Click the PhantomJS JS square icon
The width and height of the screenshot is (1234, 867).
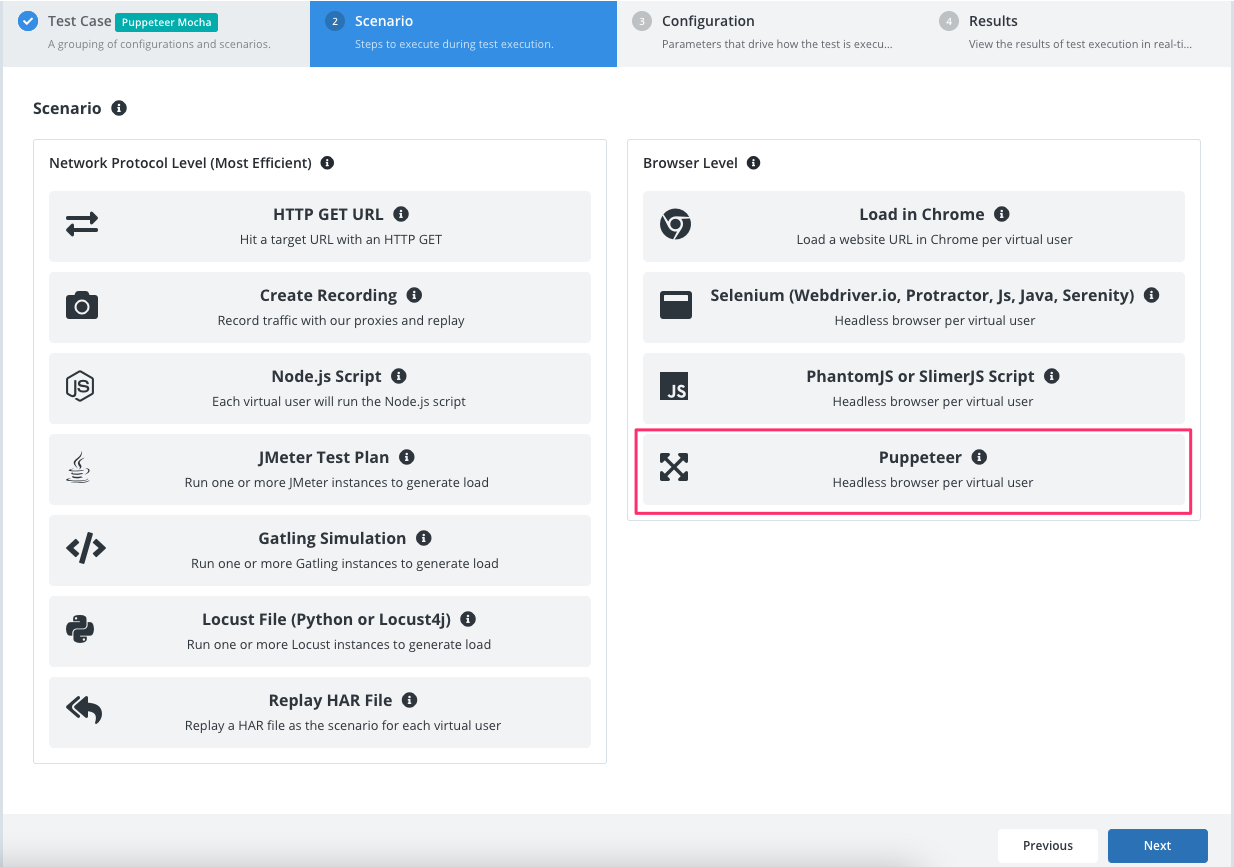tap(674, 387)
